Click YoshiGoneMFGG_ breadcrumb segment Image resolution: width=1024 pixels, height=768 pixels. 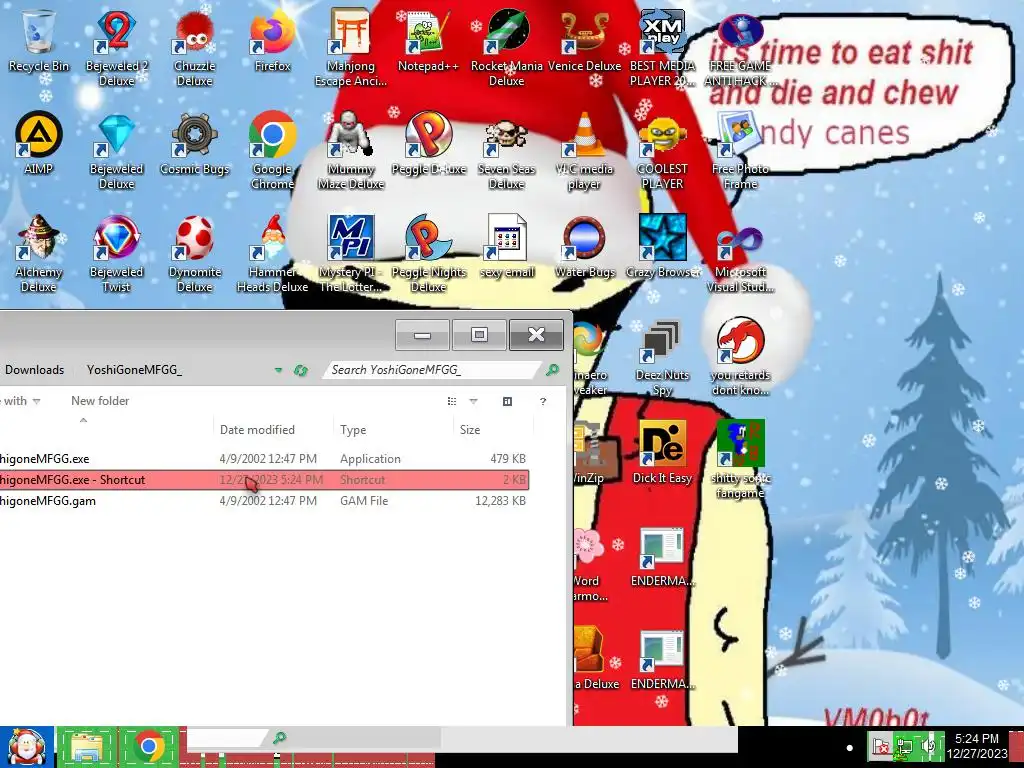pyautogui.click(x=135, y=370)
